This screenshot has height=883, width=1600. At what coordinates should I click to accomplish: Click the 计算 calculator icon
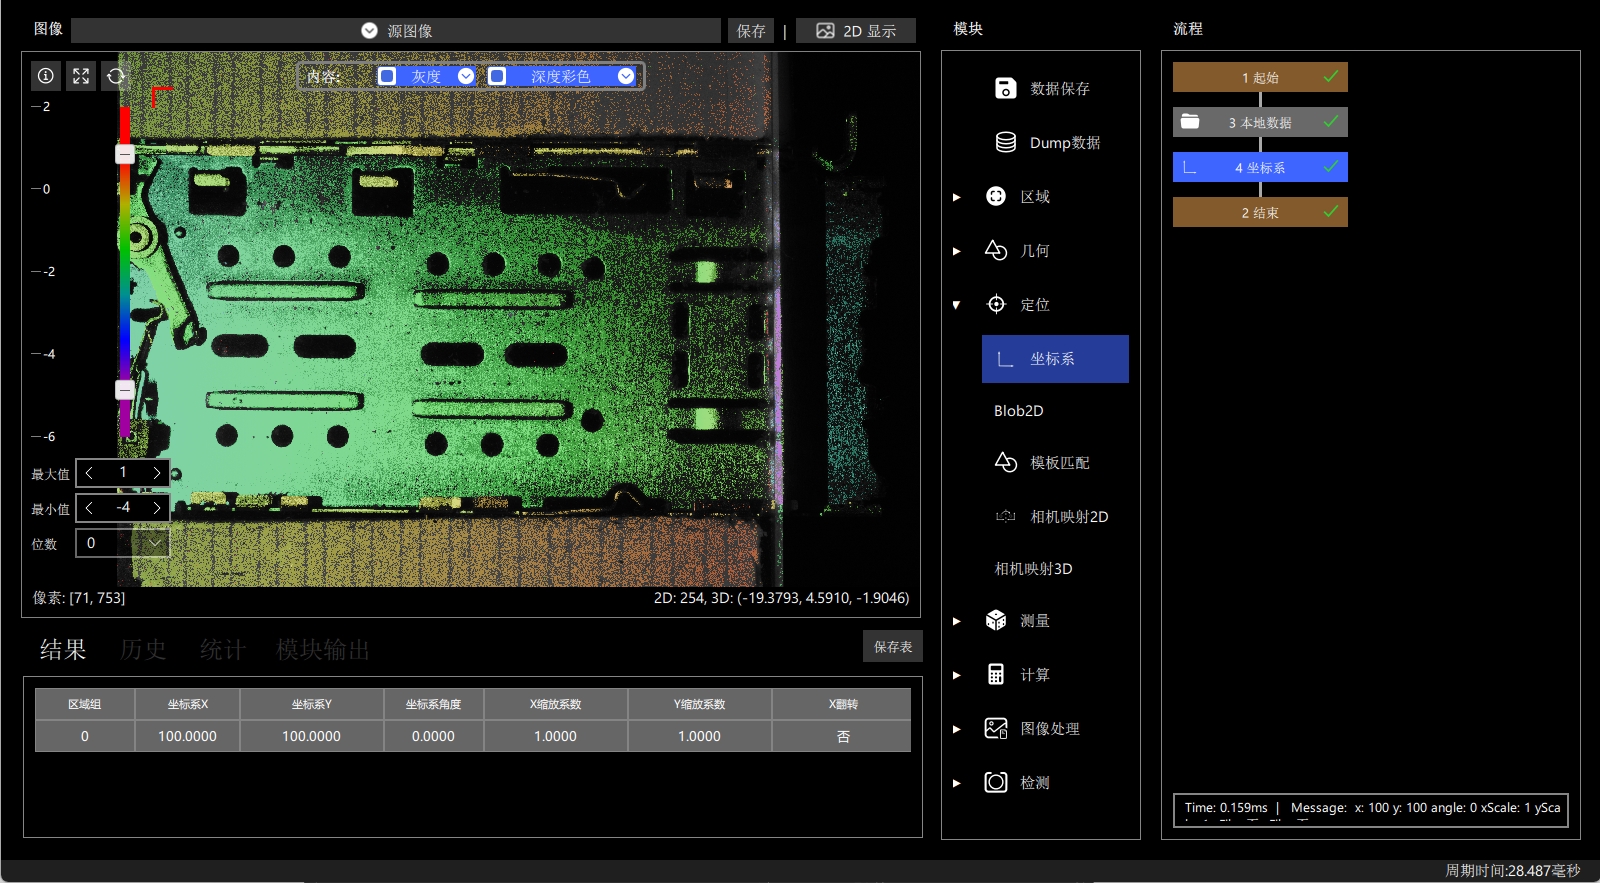pyautogui.click(x=996, y=674)
